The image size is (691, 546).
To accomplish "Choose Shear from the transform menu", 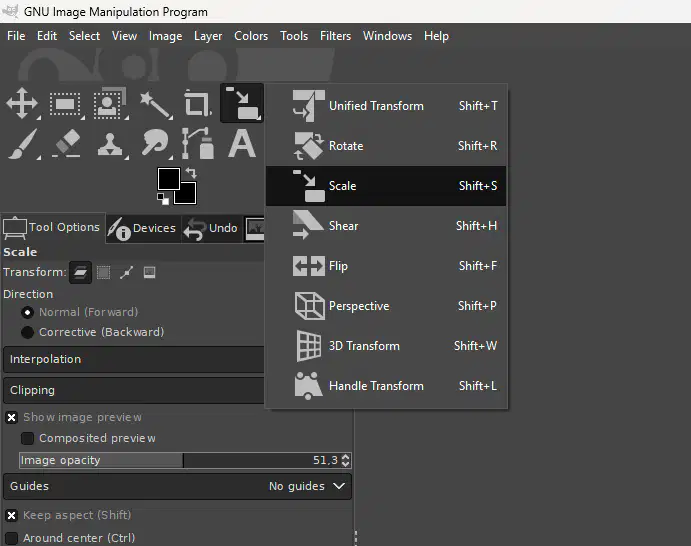I will [386, 226].
